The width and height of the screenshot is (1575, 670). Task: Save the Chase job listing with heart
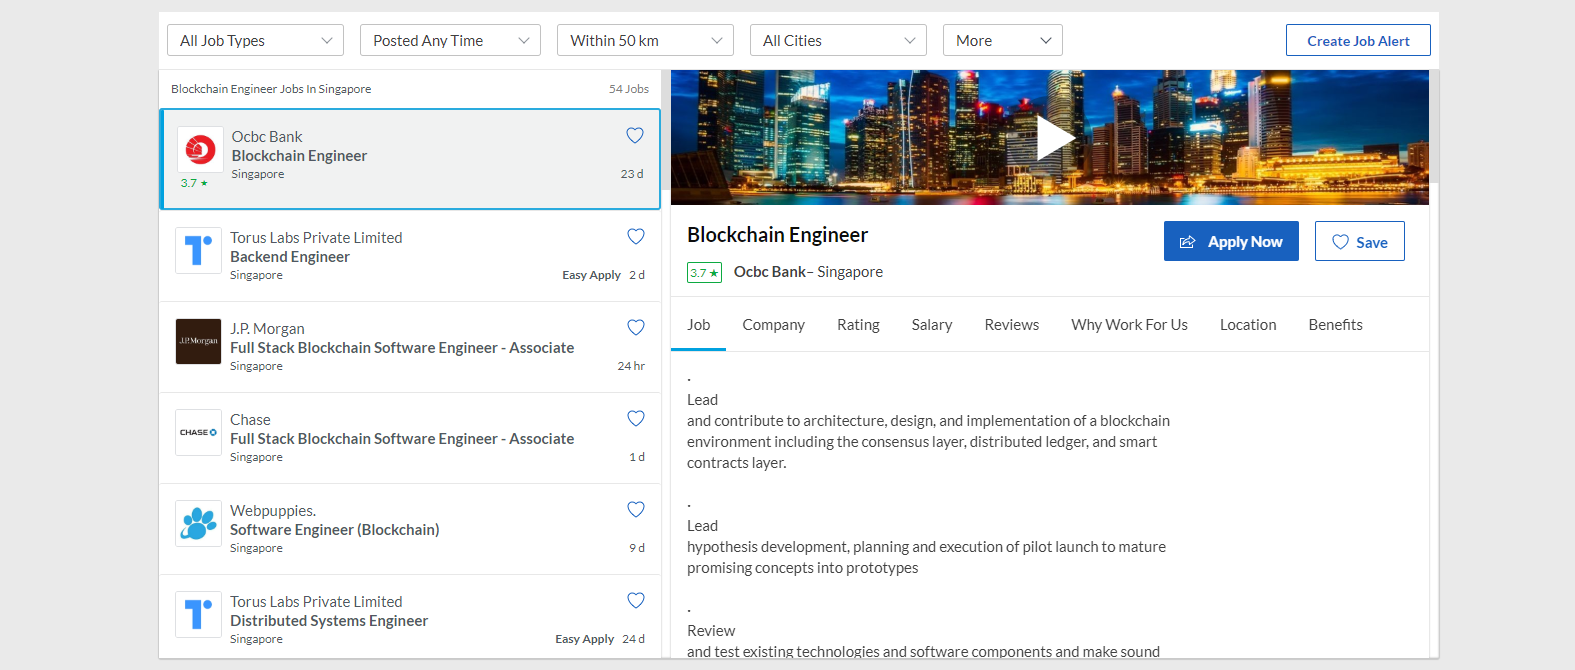click(x=636, y=418)
